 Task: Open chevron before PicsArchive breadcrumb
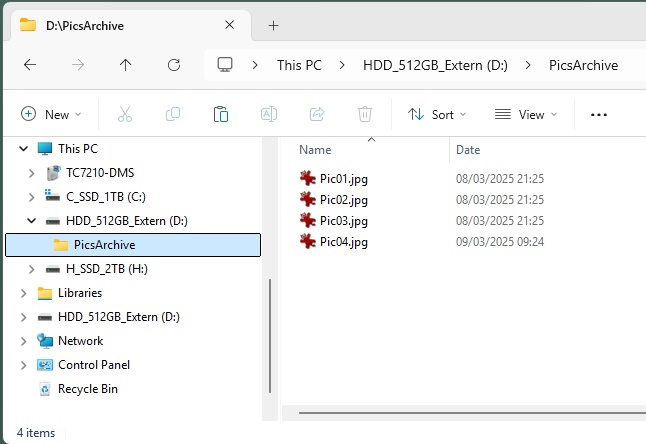click(528, 65)
